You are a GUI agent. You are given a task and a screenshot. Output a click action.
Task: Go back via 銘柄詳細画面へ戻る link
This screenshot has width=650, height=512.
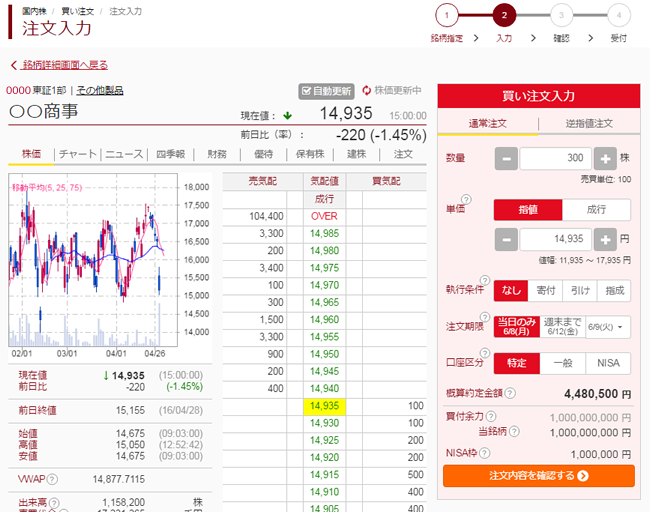click(x=63, y=65)
